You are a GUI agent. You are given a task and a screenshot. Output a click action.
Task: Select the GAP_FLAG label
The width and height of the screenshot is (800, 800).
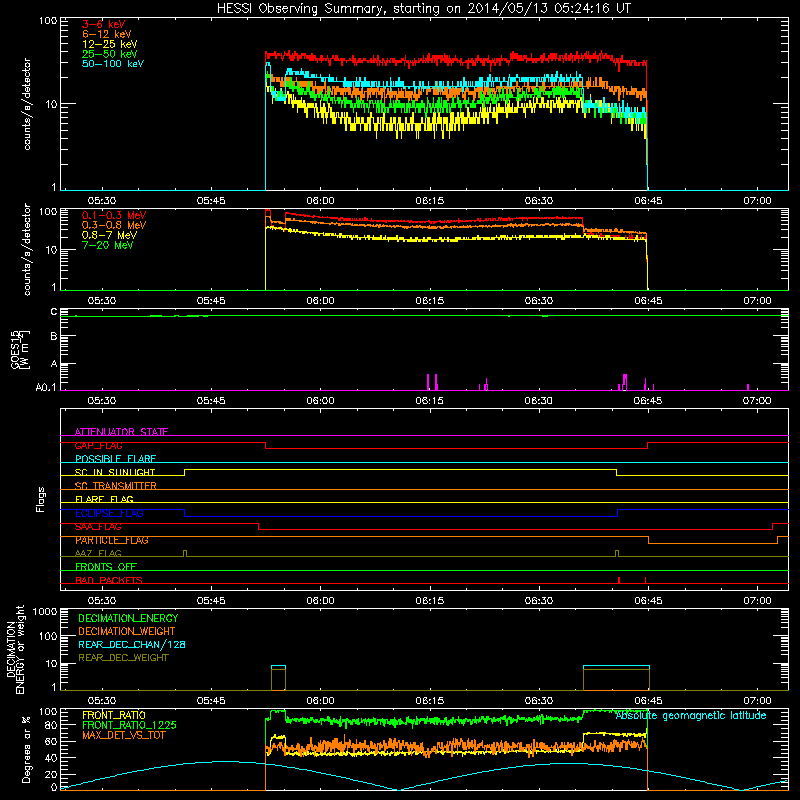coord(98,445)
